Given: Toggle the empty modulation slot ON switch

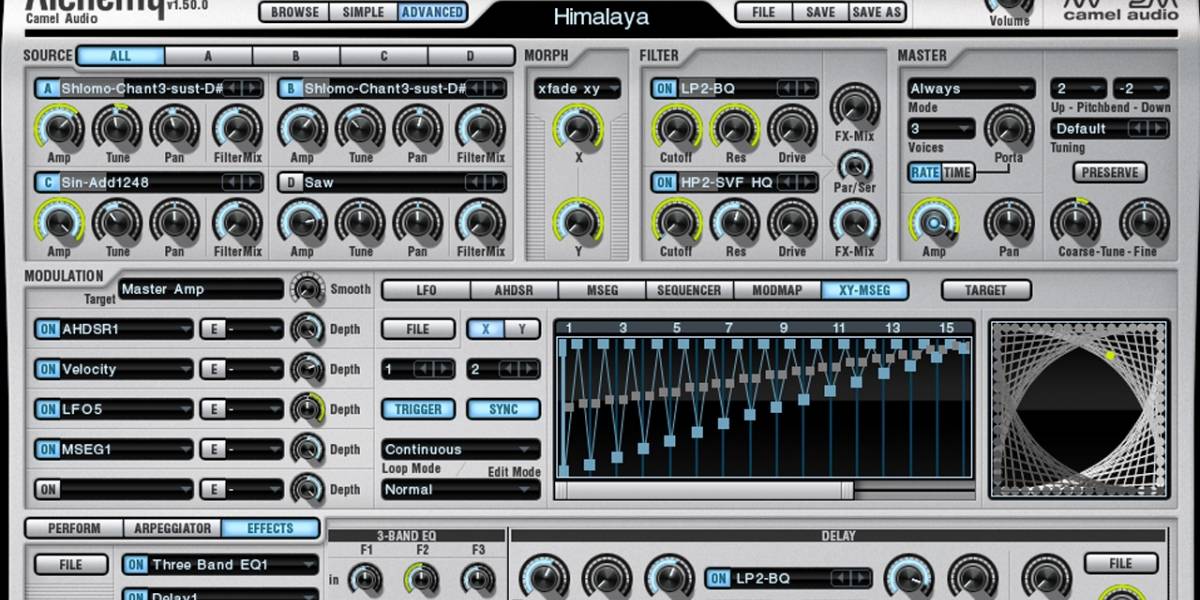Looking at the screenshot, I should tap(48, 489).
